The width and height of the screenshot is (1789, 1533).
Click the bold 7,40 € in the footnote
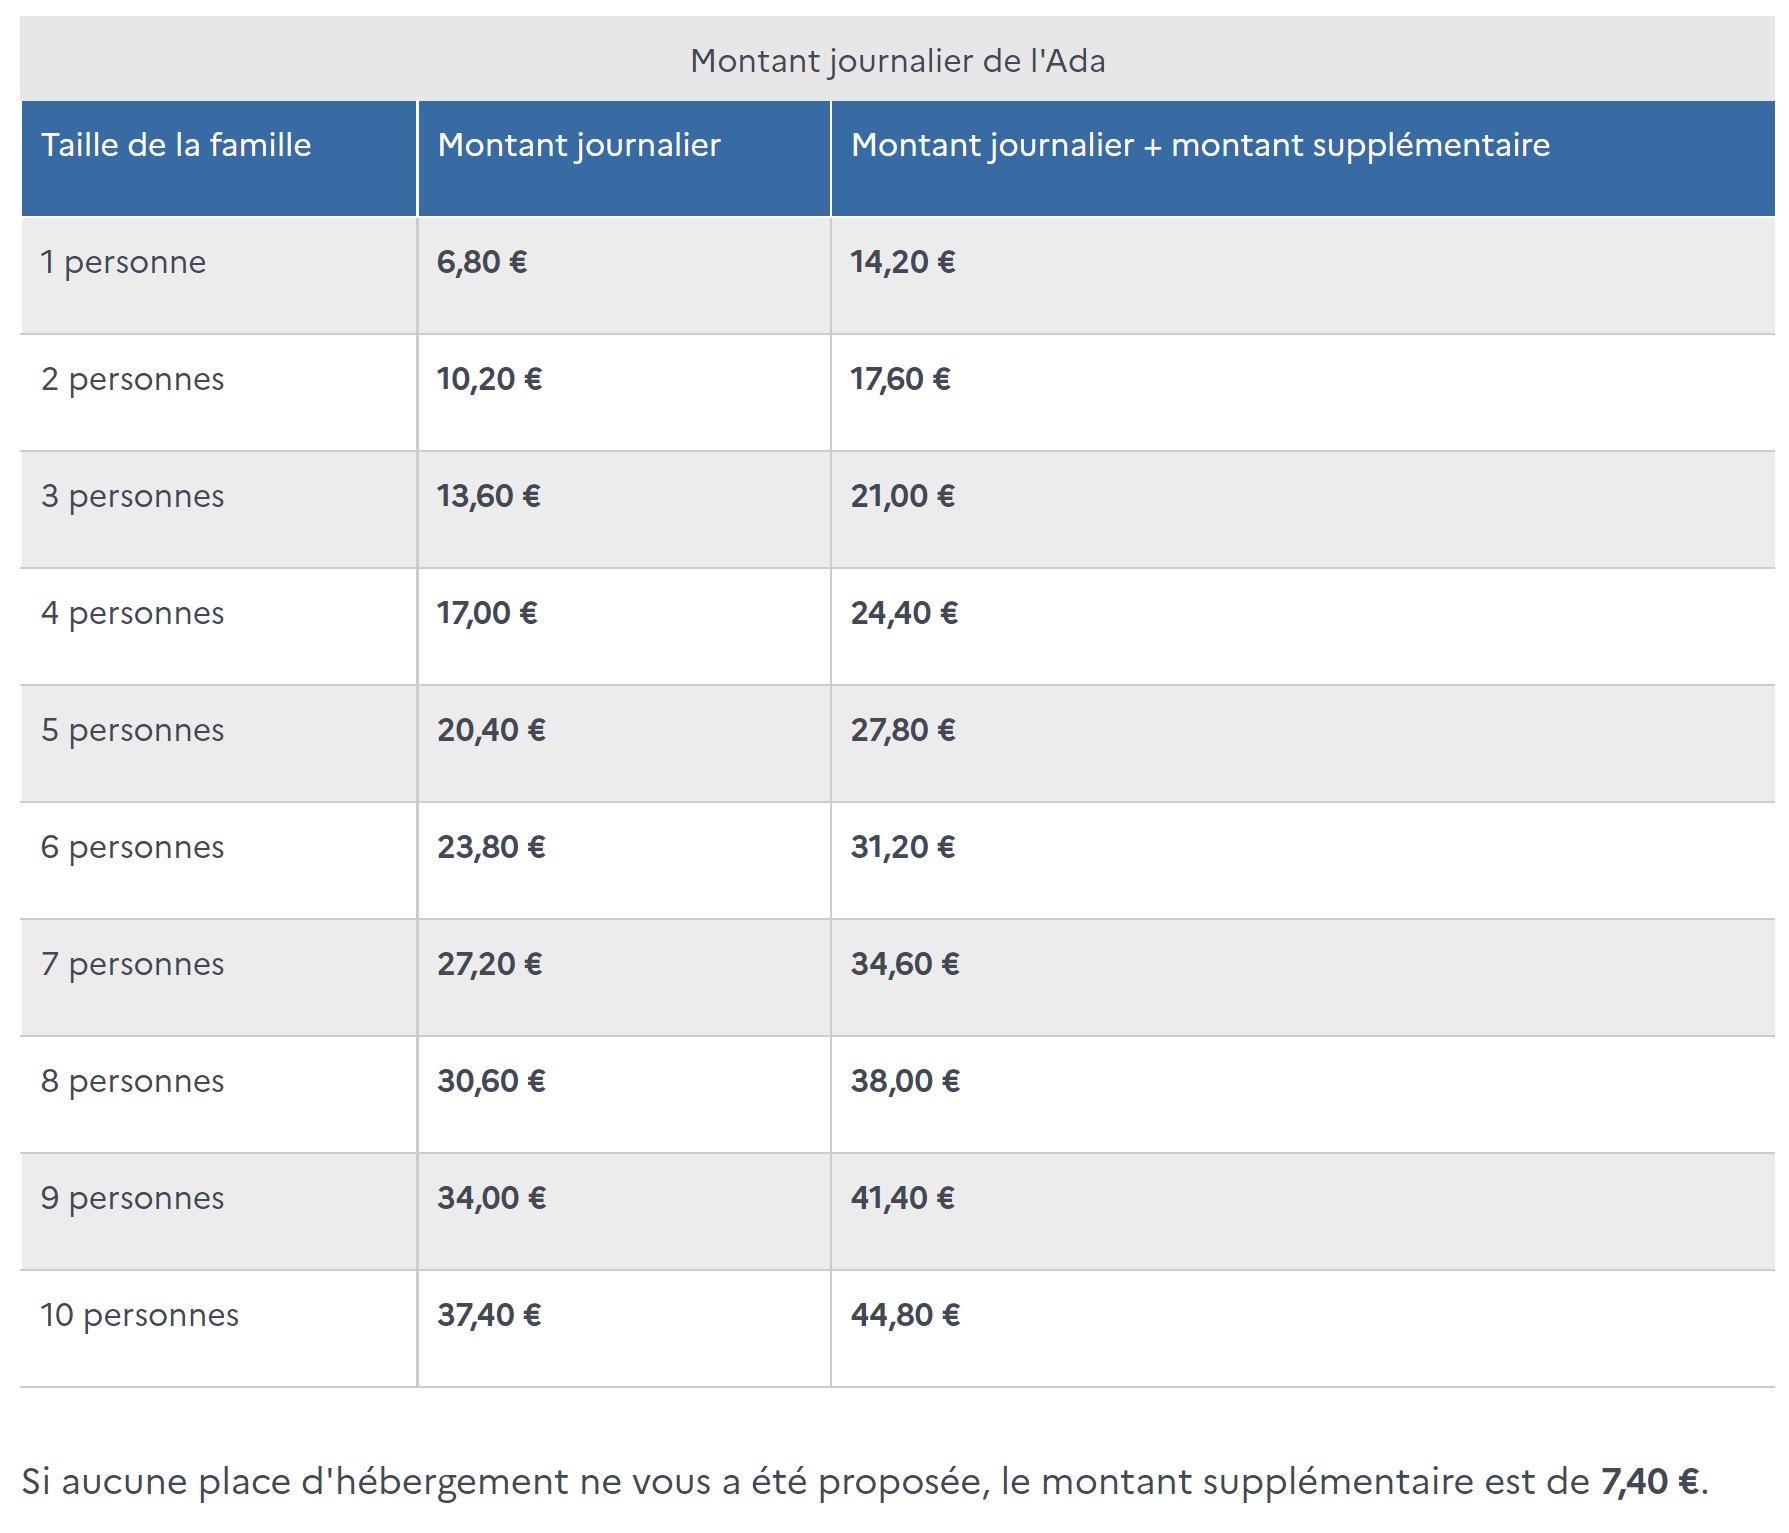(1649, 1481)
